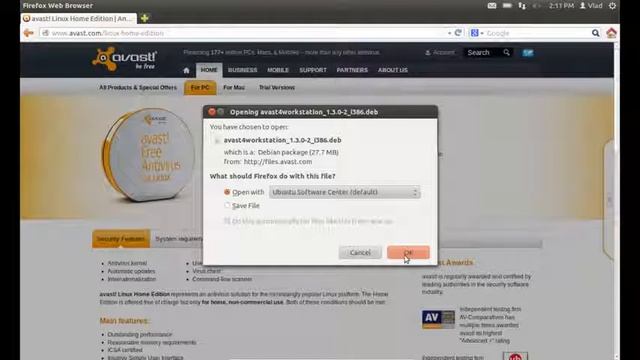The image size is (640, 360).
Task: Switch to the Security Features tab
Action: click(x=121, y=239)
